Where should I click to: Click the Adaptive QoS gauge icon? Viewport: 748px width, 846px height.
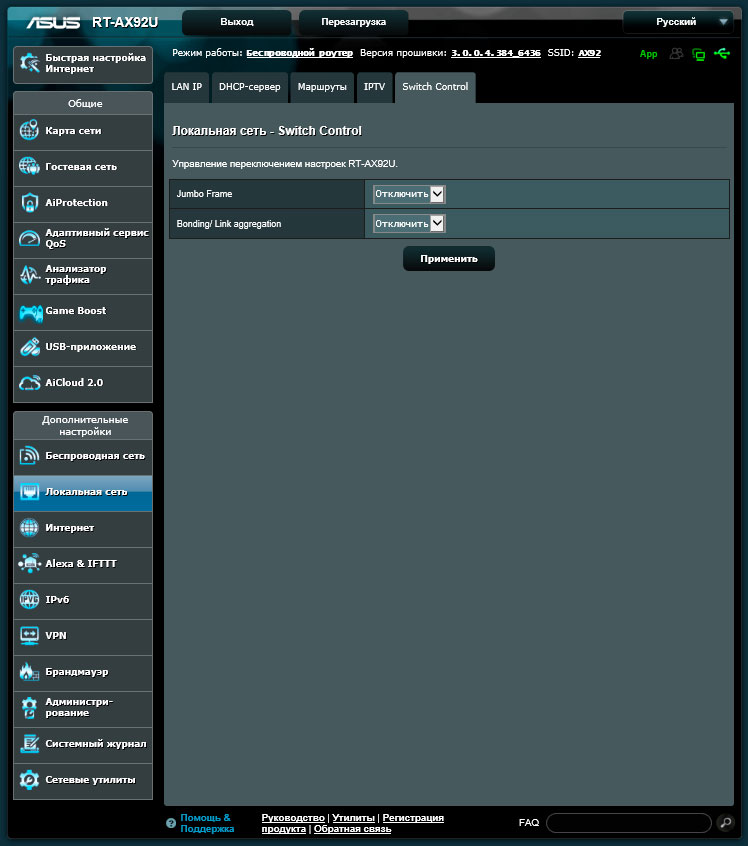pyautogui.click(x=29, y=238)
